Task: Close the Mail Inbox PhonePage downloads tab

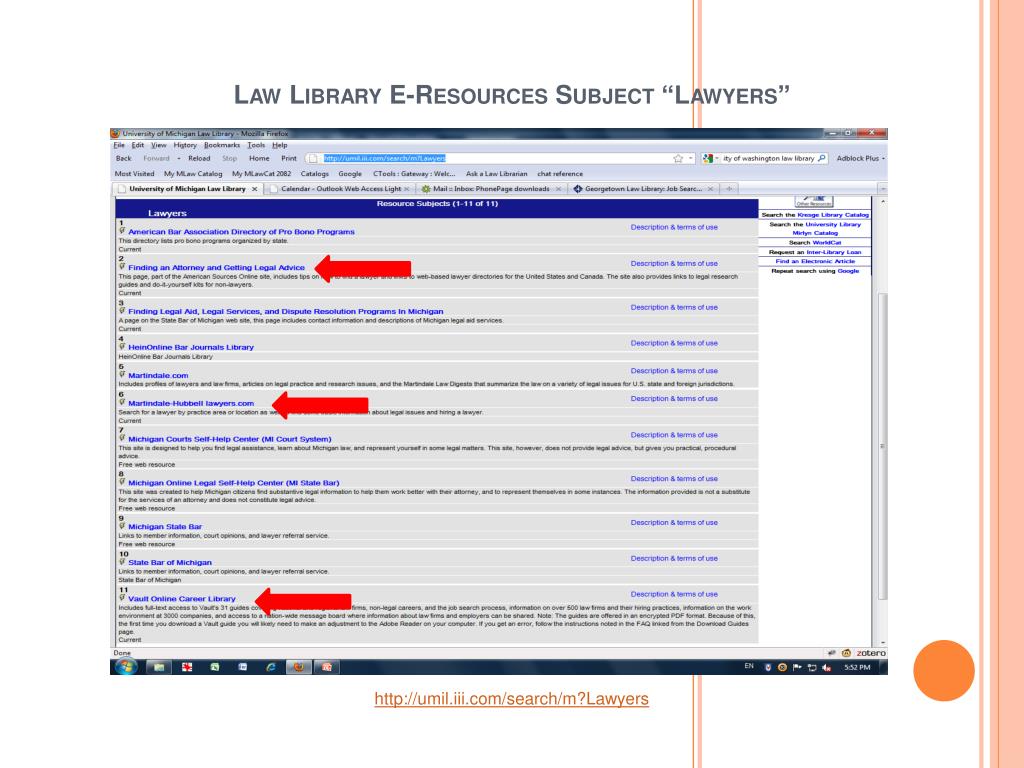Action: click(x=558, y=189)
